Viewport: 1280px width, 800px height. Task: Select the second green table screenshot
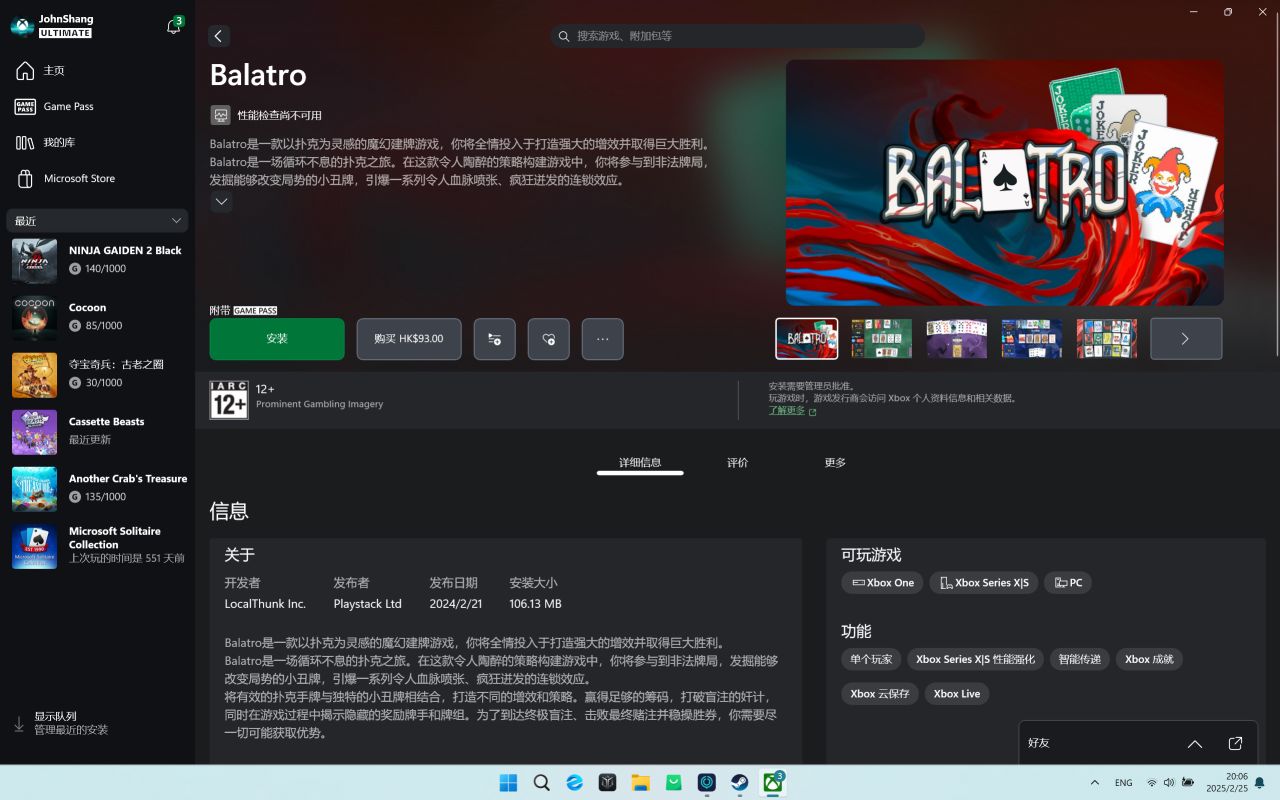pyautogui.click(x=882, y=339)
